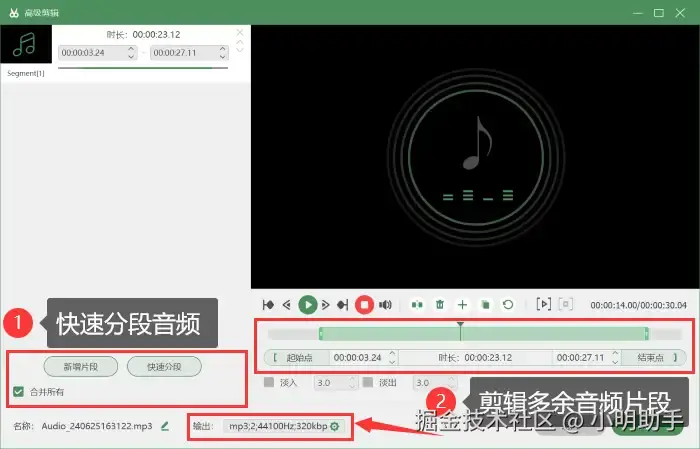Click the app logo in title bar
The image size is (700, 449).
[x=14, y=13]
